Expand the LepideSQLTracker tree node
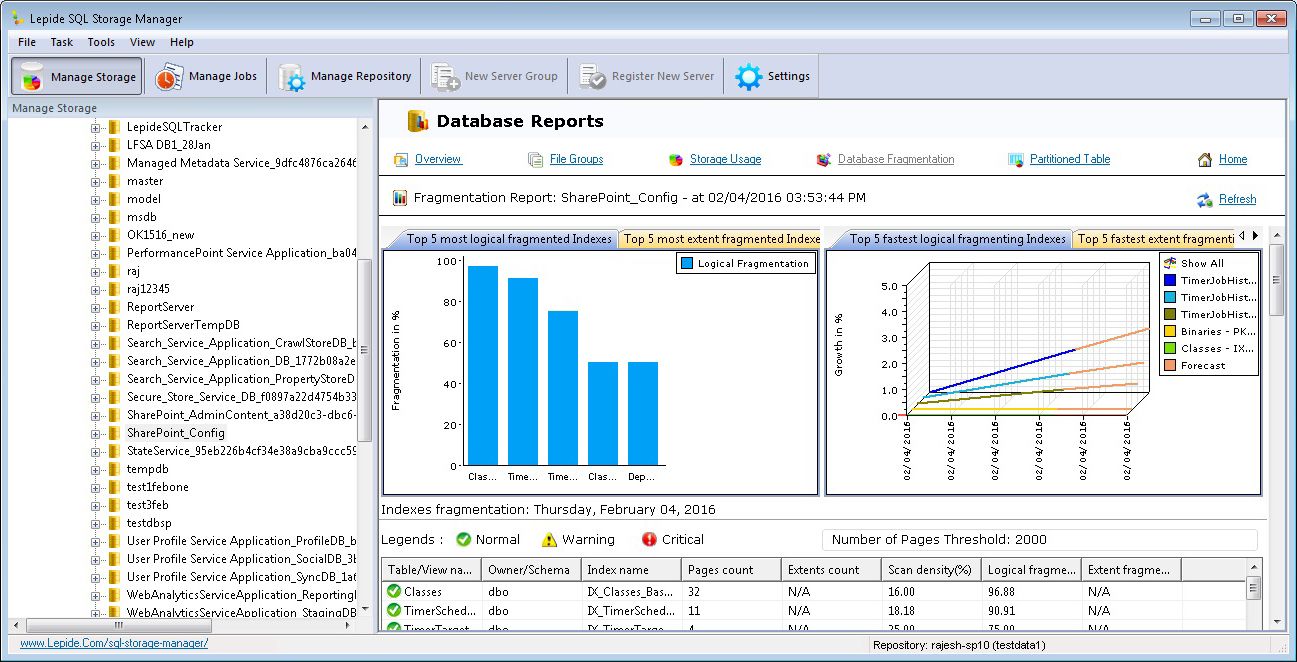The image size is (1297, 662). pyautogui.click(x=96, y=127)
